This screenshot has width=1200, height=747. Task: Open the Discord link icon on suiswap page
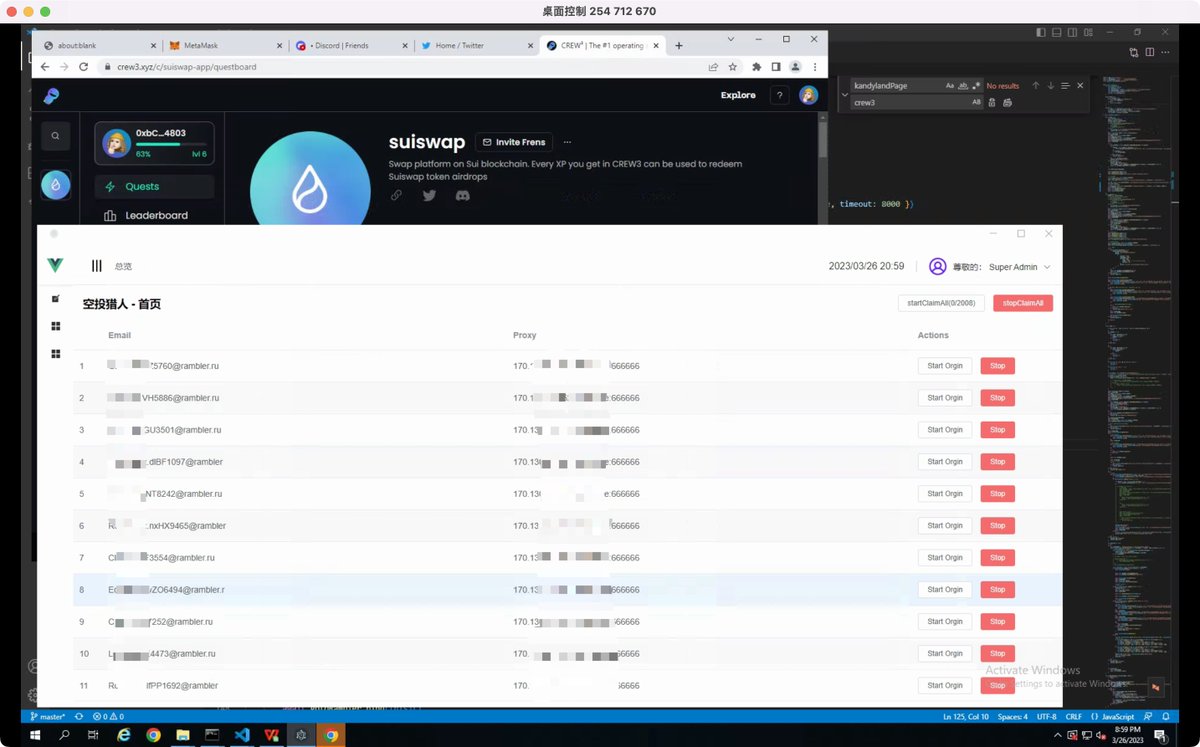(462, 196)
